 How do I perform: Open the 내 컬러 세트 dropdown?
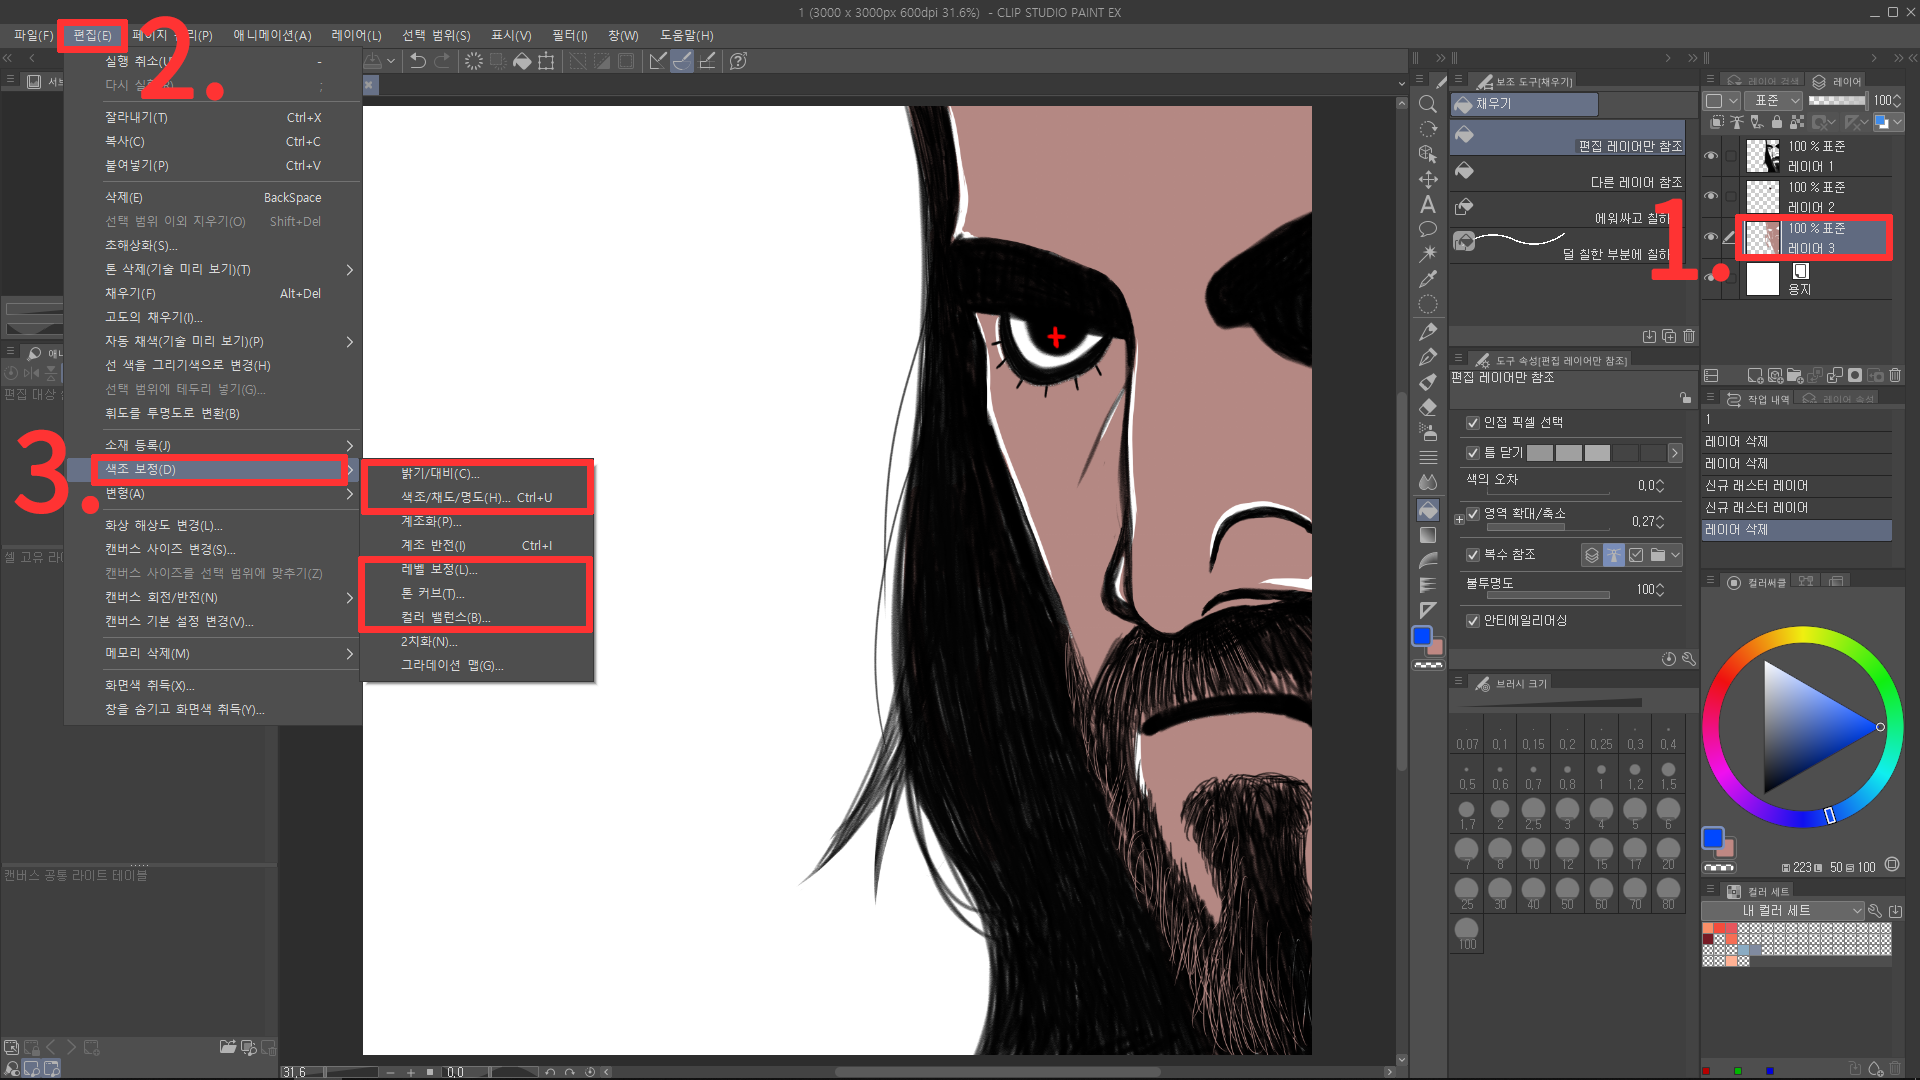tap(1784, 911)
